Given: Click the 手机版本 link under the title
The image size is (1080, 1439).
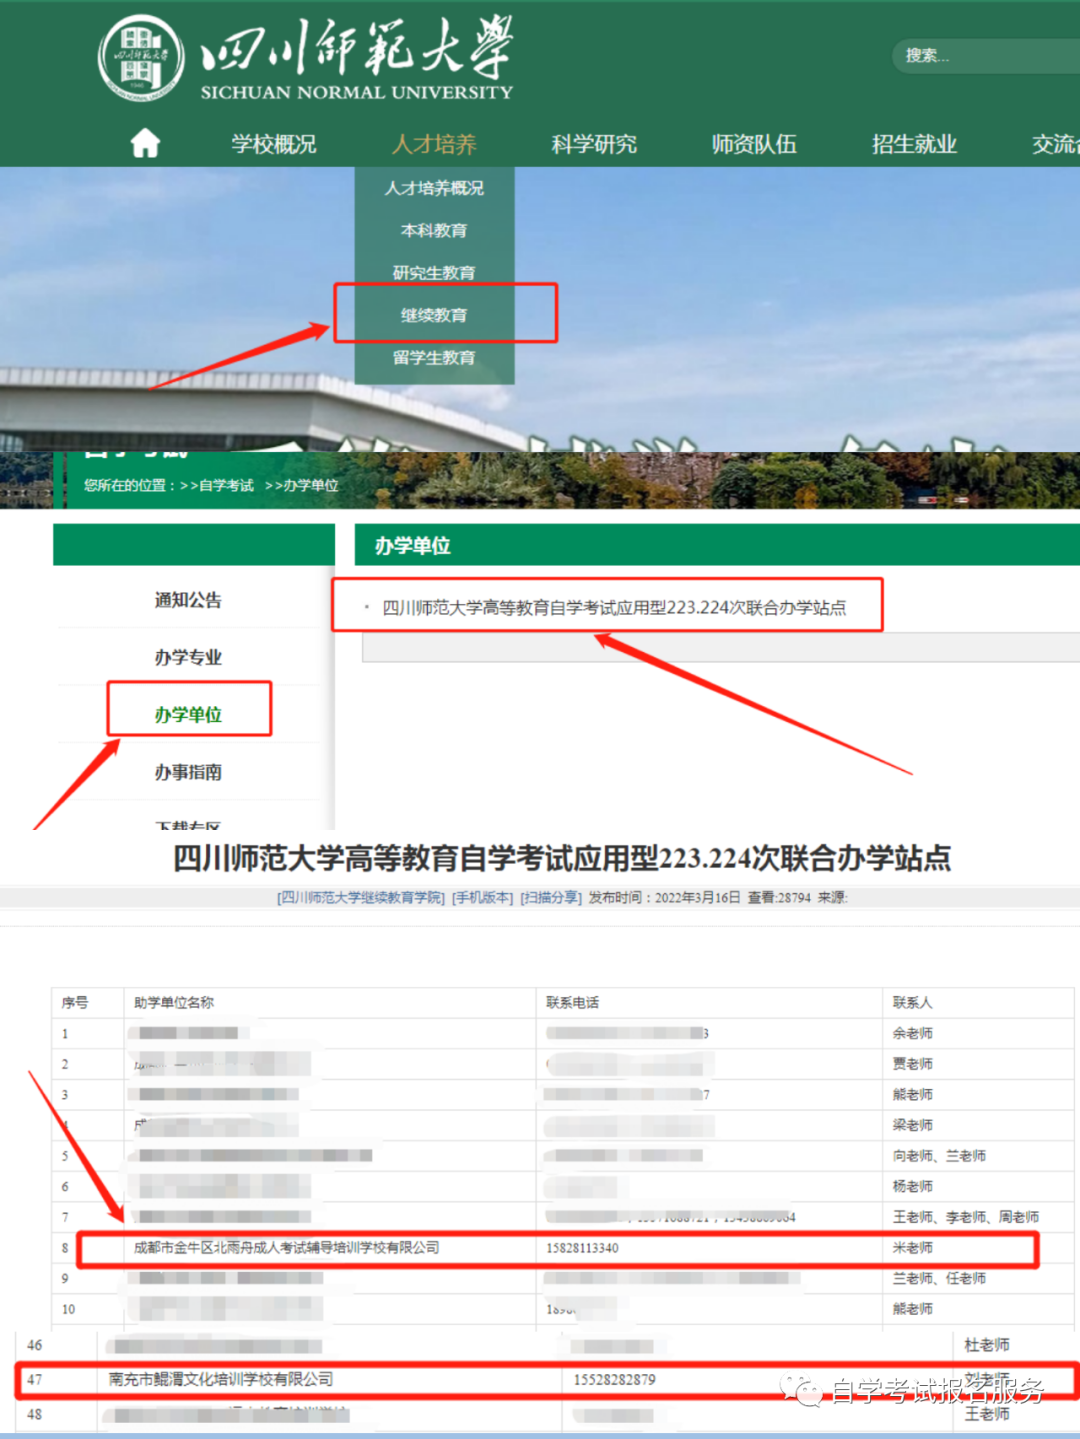Looking at the screenshot, I should click(x=483, y=897).
